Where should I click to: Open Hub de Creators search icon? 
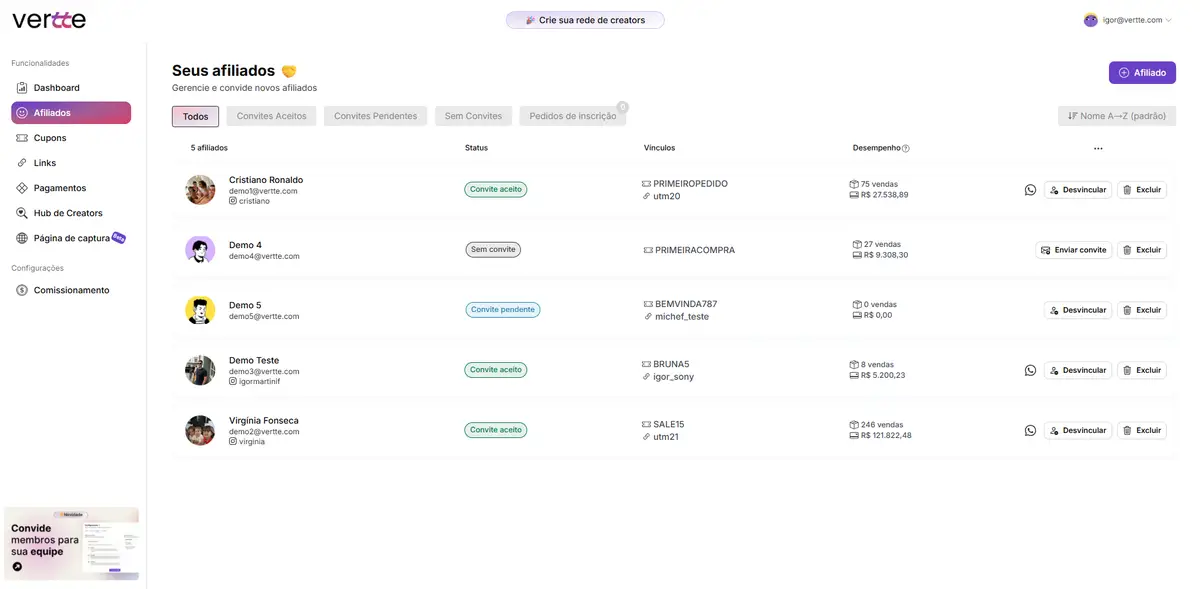pos(22,212)
